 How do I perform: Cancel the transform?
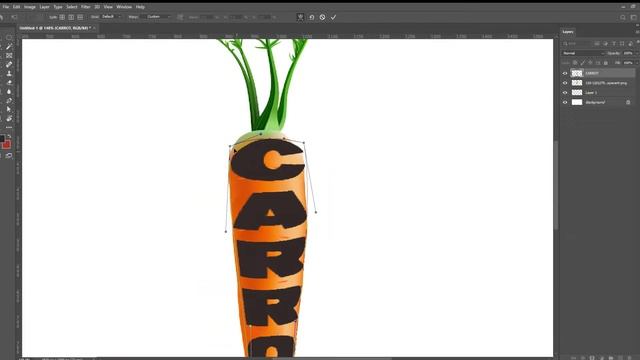click(x=322, y=17)
